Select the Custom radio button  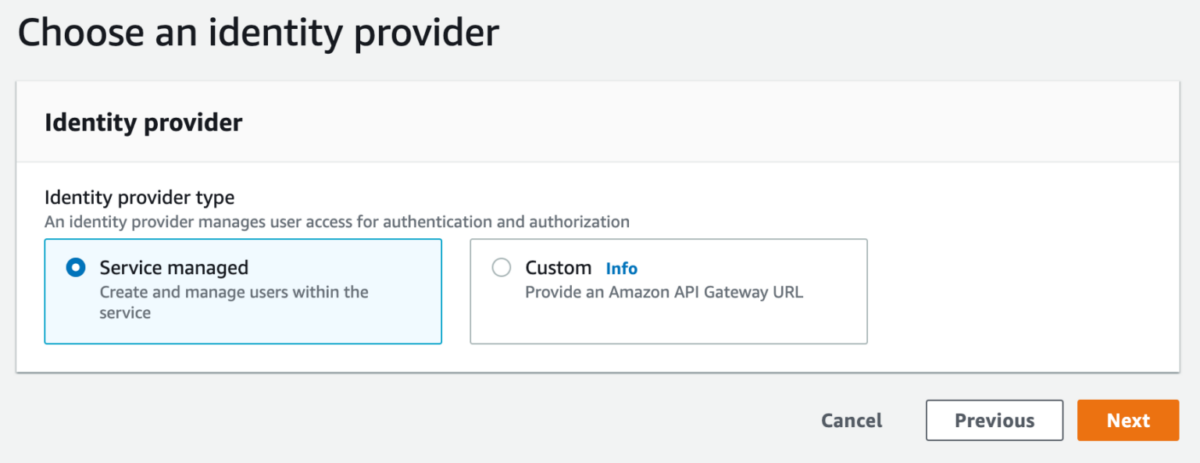(502, 268)
